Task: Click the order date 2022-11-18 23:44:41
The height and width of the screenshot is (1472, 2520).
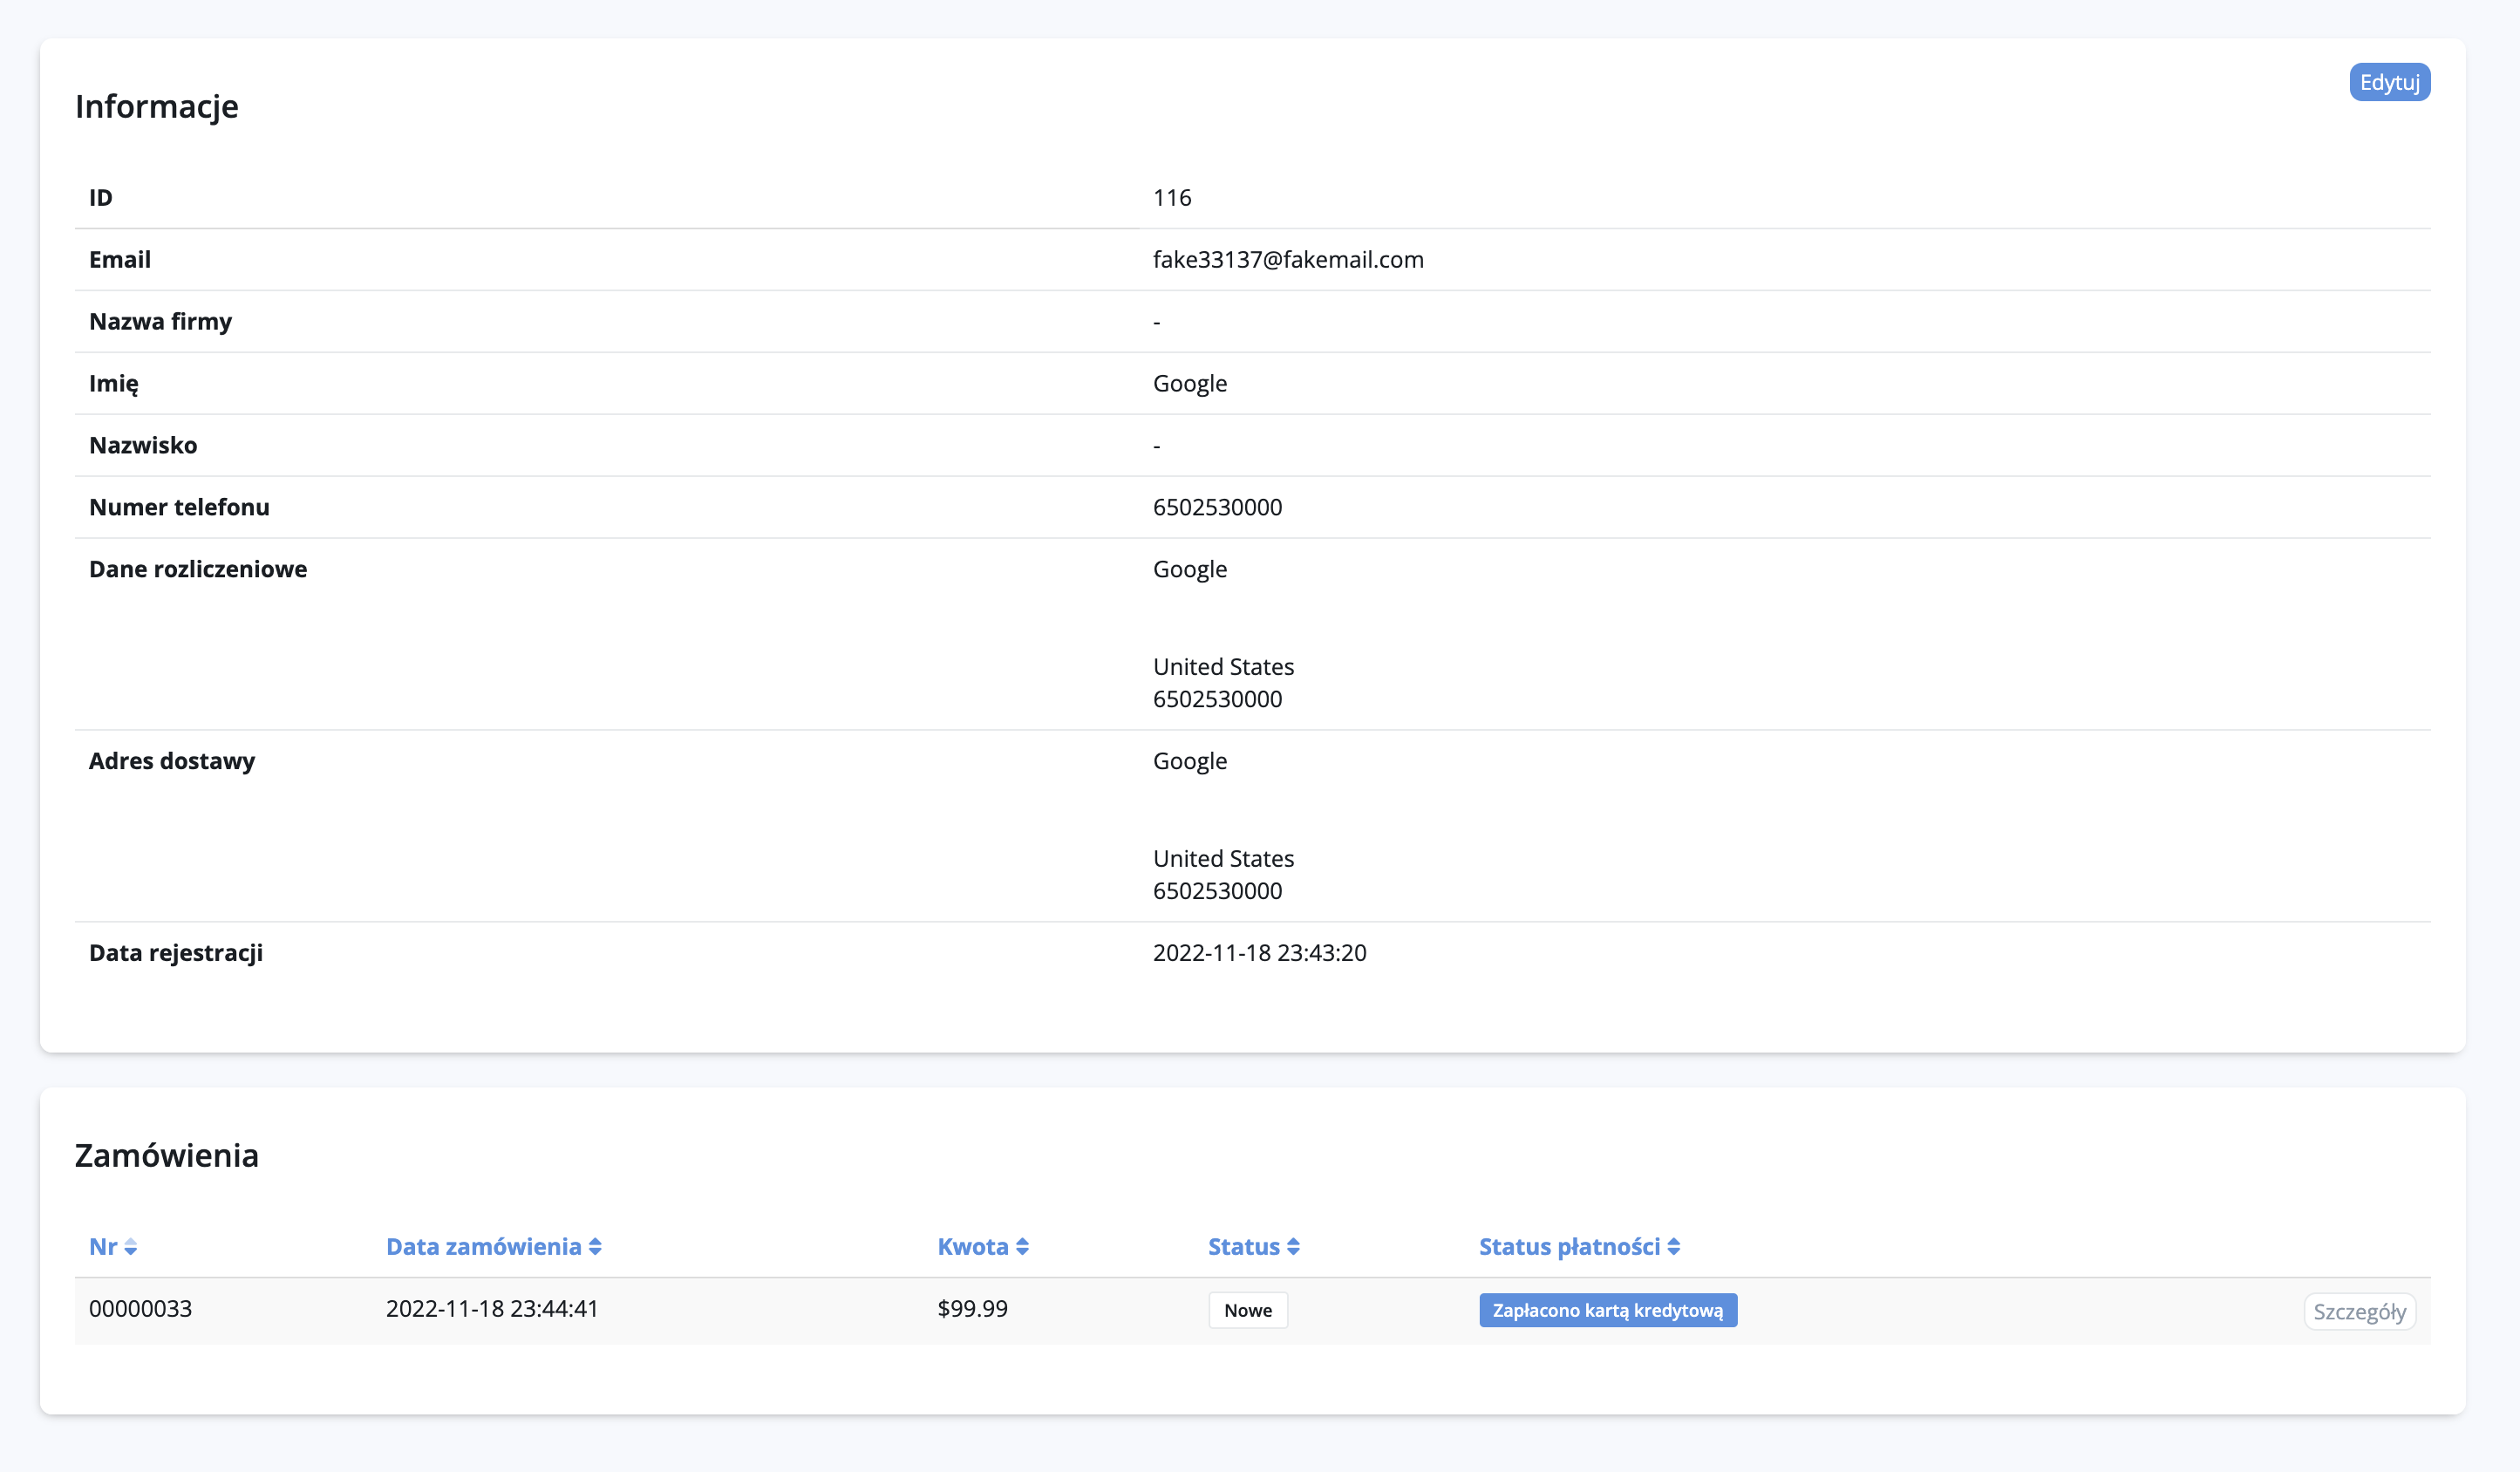Action: pyautogui.click(x=492, y=1309)
